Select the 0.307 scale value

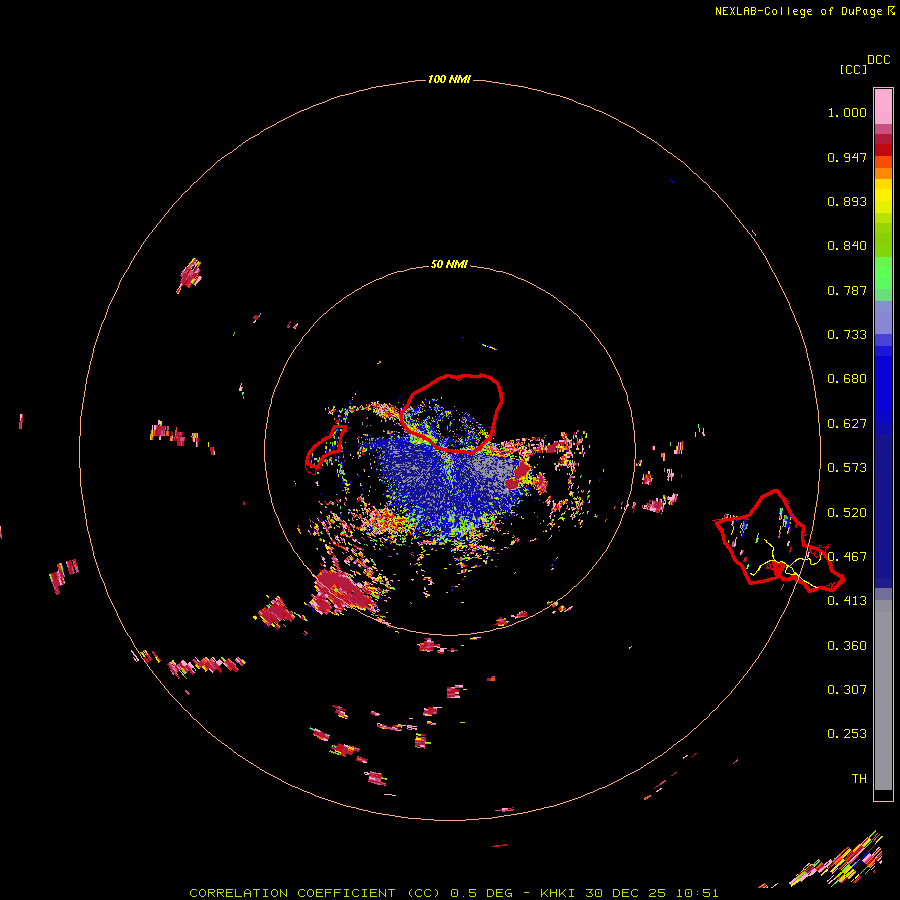(x=847, y=690)
